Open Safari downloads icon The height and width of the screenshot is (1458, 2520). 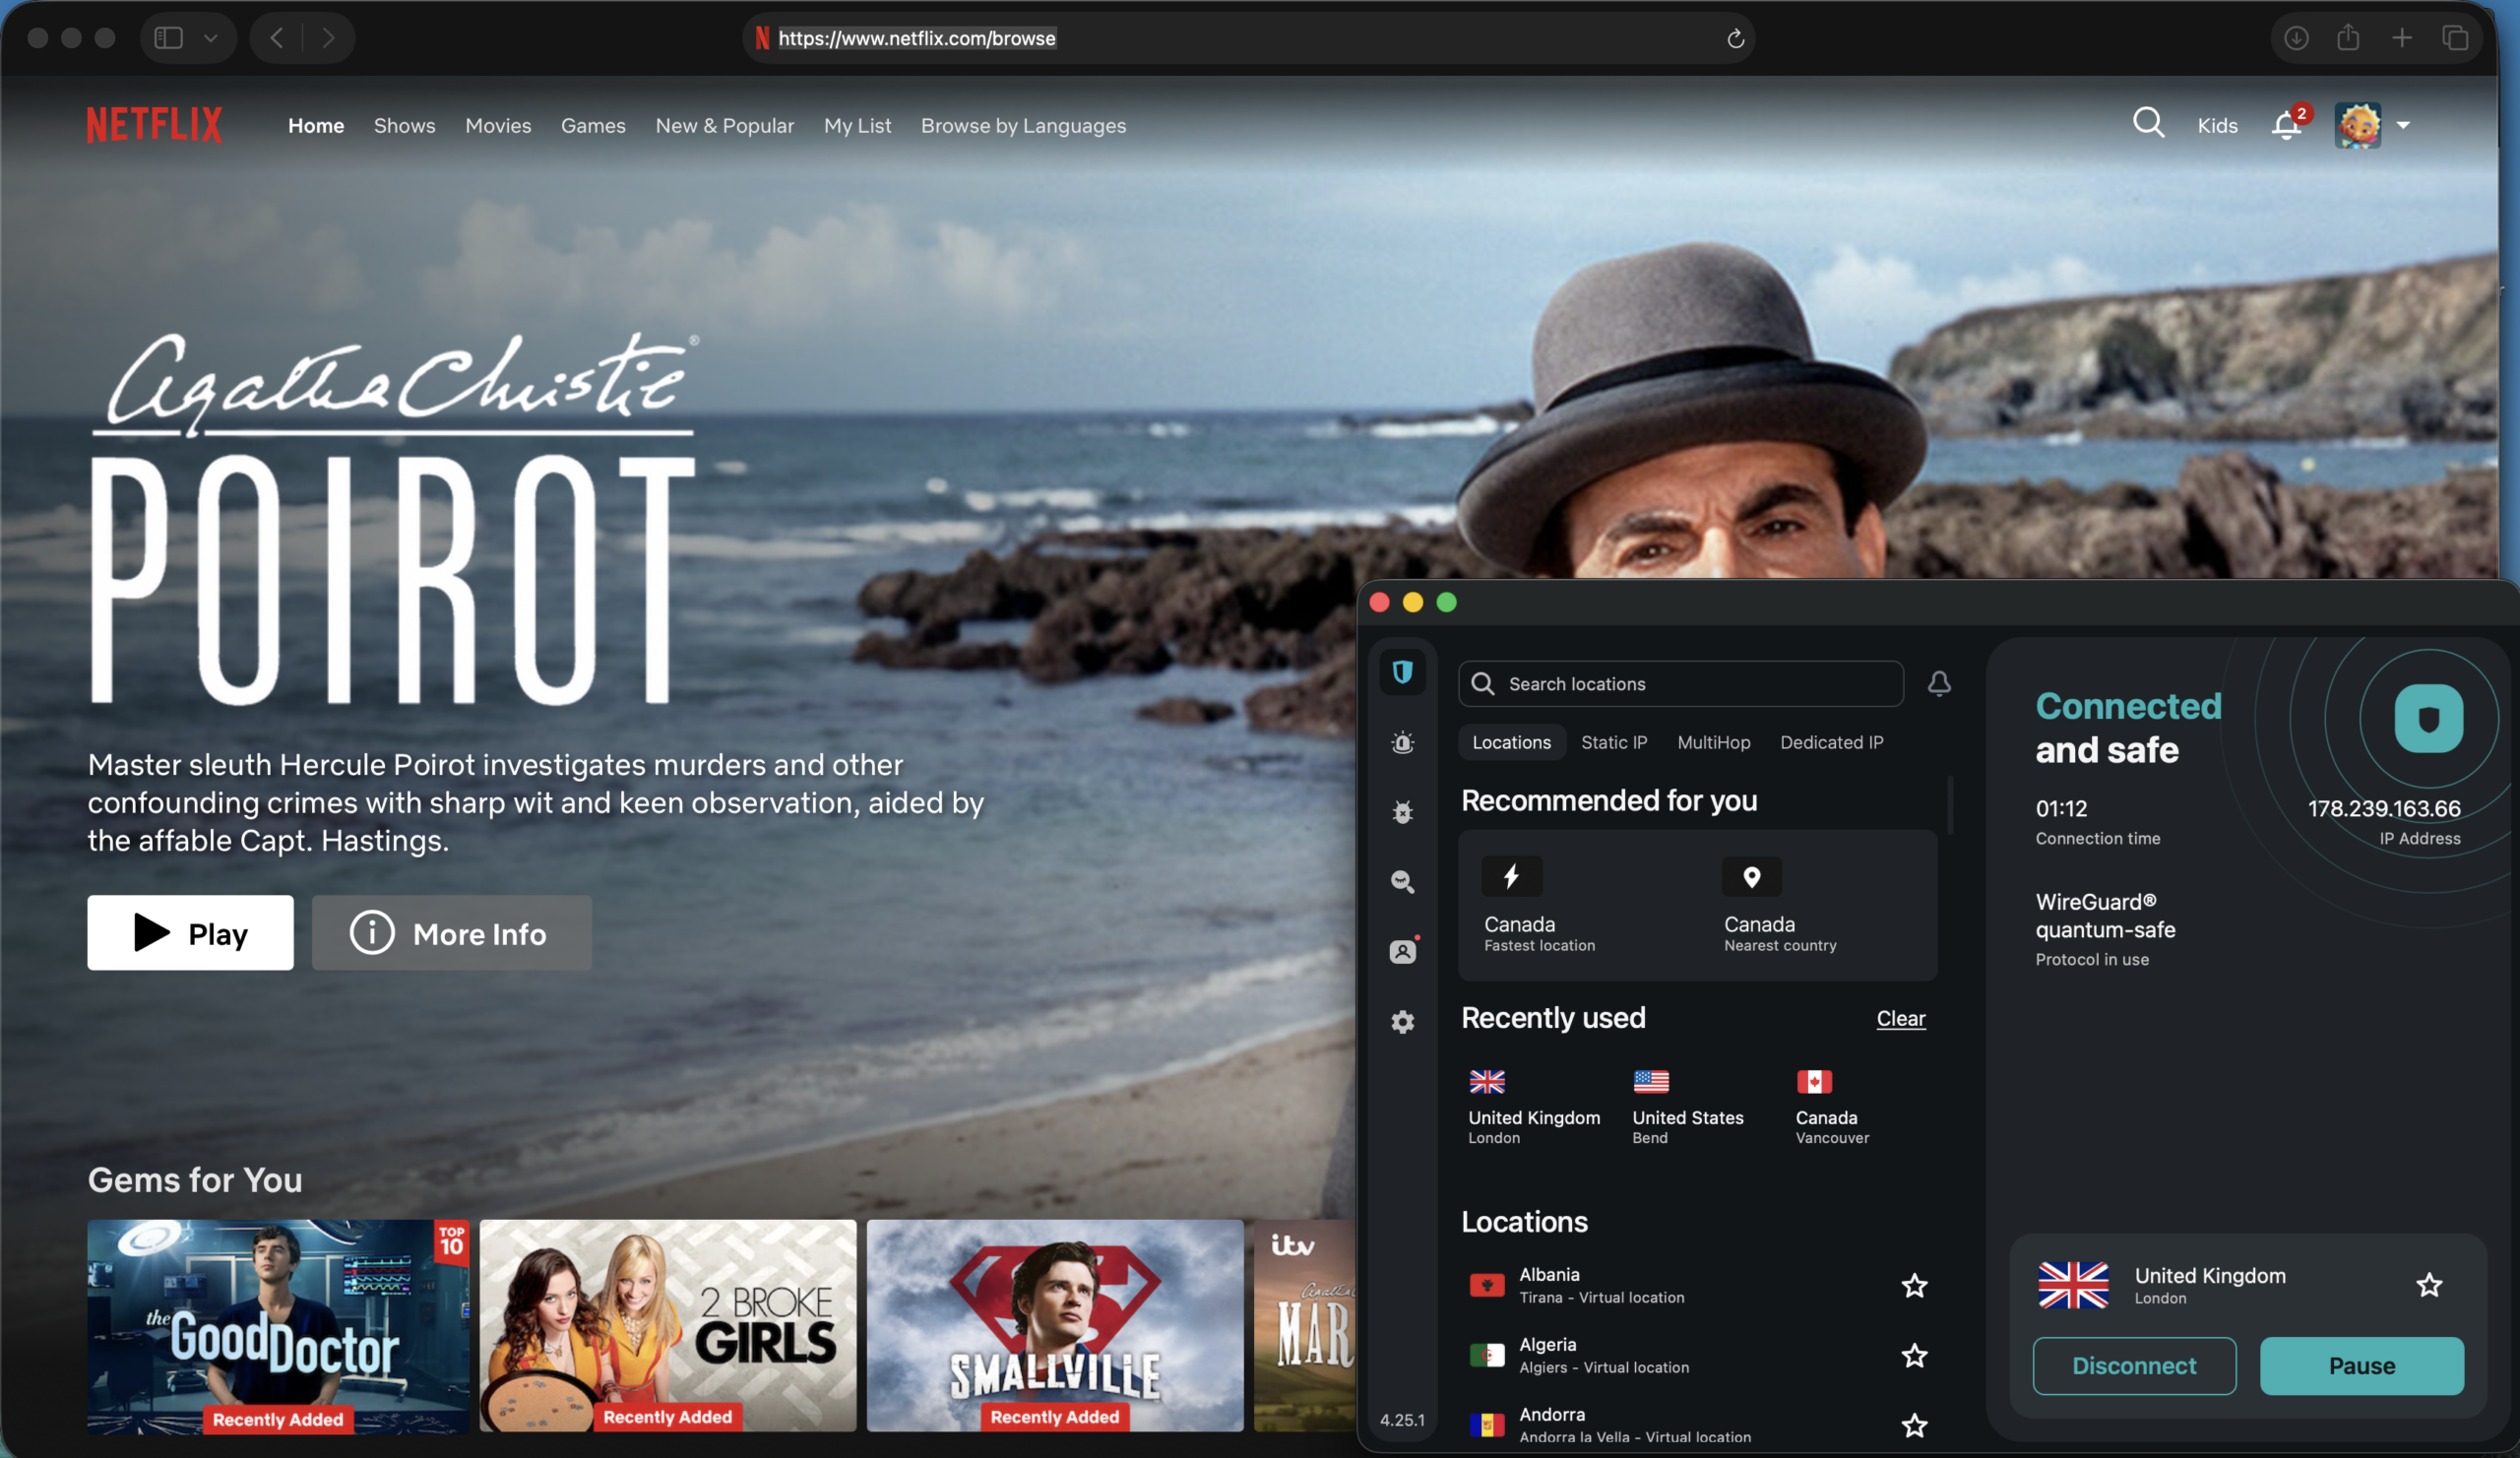click(2296, 38)
